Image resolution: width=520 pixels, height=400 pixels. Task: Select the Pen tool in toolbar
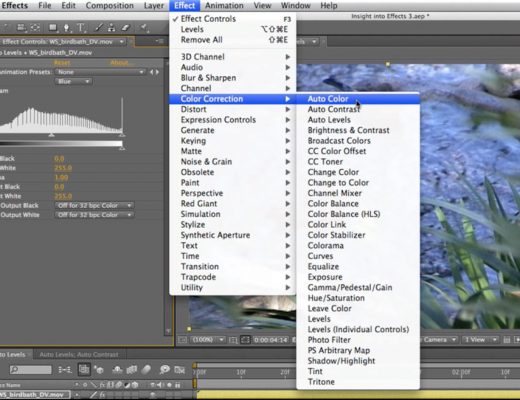[x=66, y=28]
